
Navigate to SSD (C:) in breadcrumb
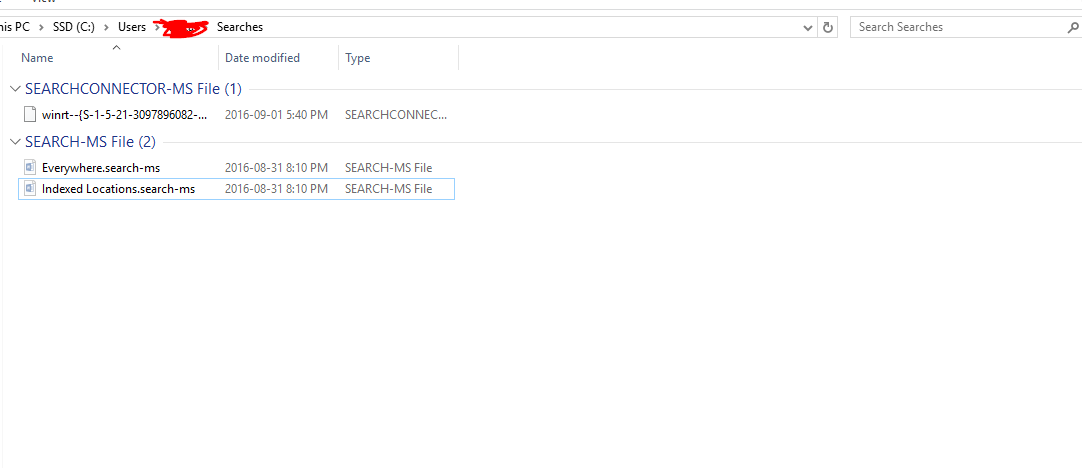click(x=75, y=28)
